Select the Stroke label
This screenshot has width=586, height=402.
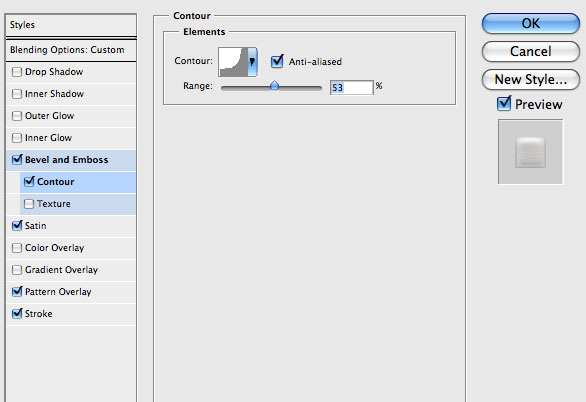(38, 314)
